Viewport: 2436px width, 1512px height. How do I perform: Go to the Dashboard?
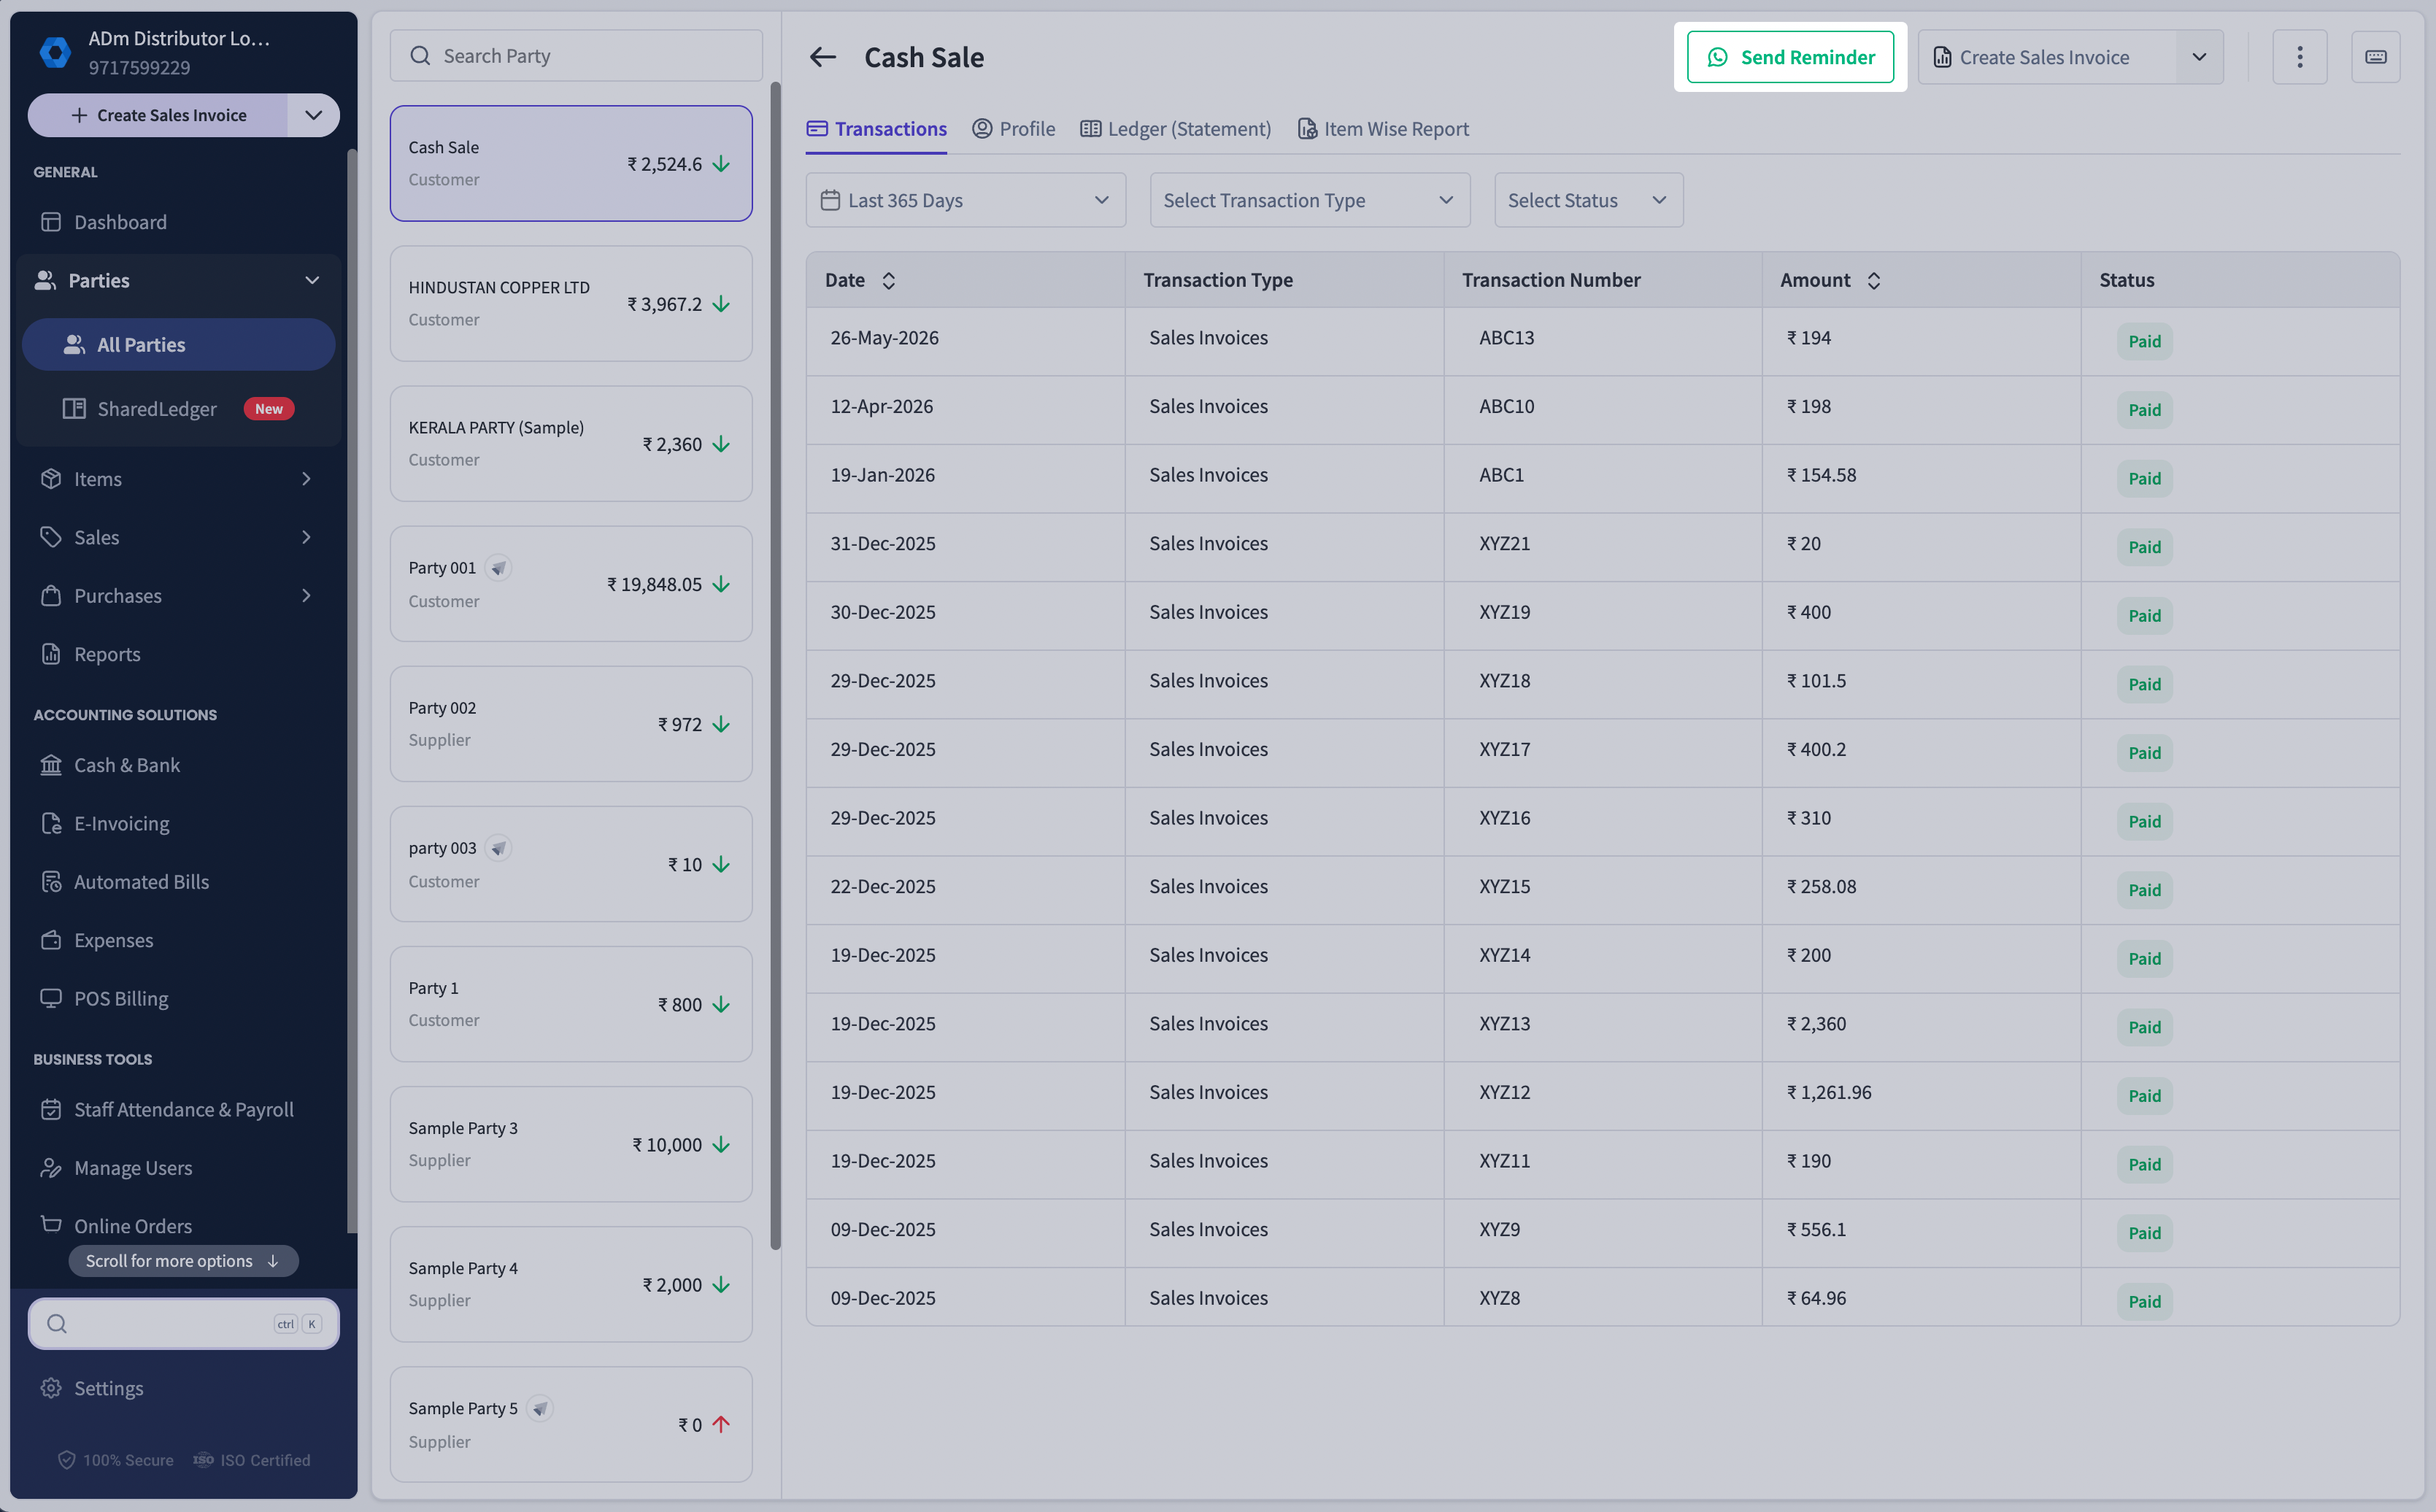[x=120, y=222]
